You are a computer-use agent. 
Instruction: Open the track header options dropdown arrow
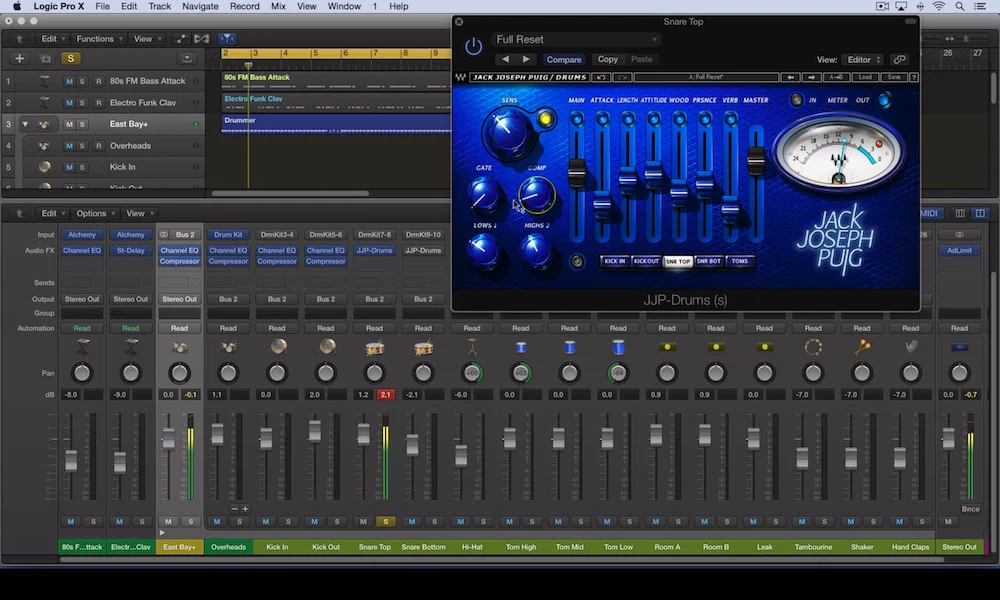pos(187,59)
